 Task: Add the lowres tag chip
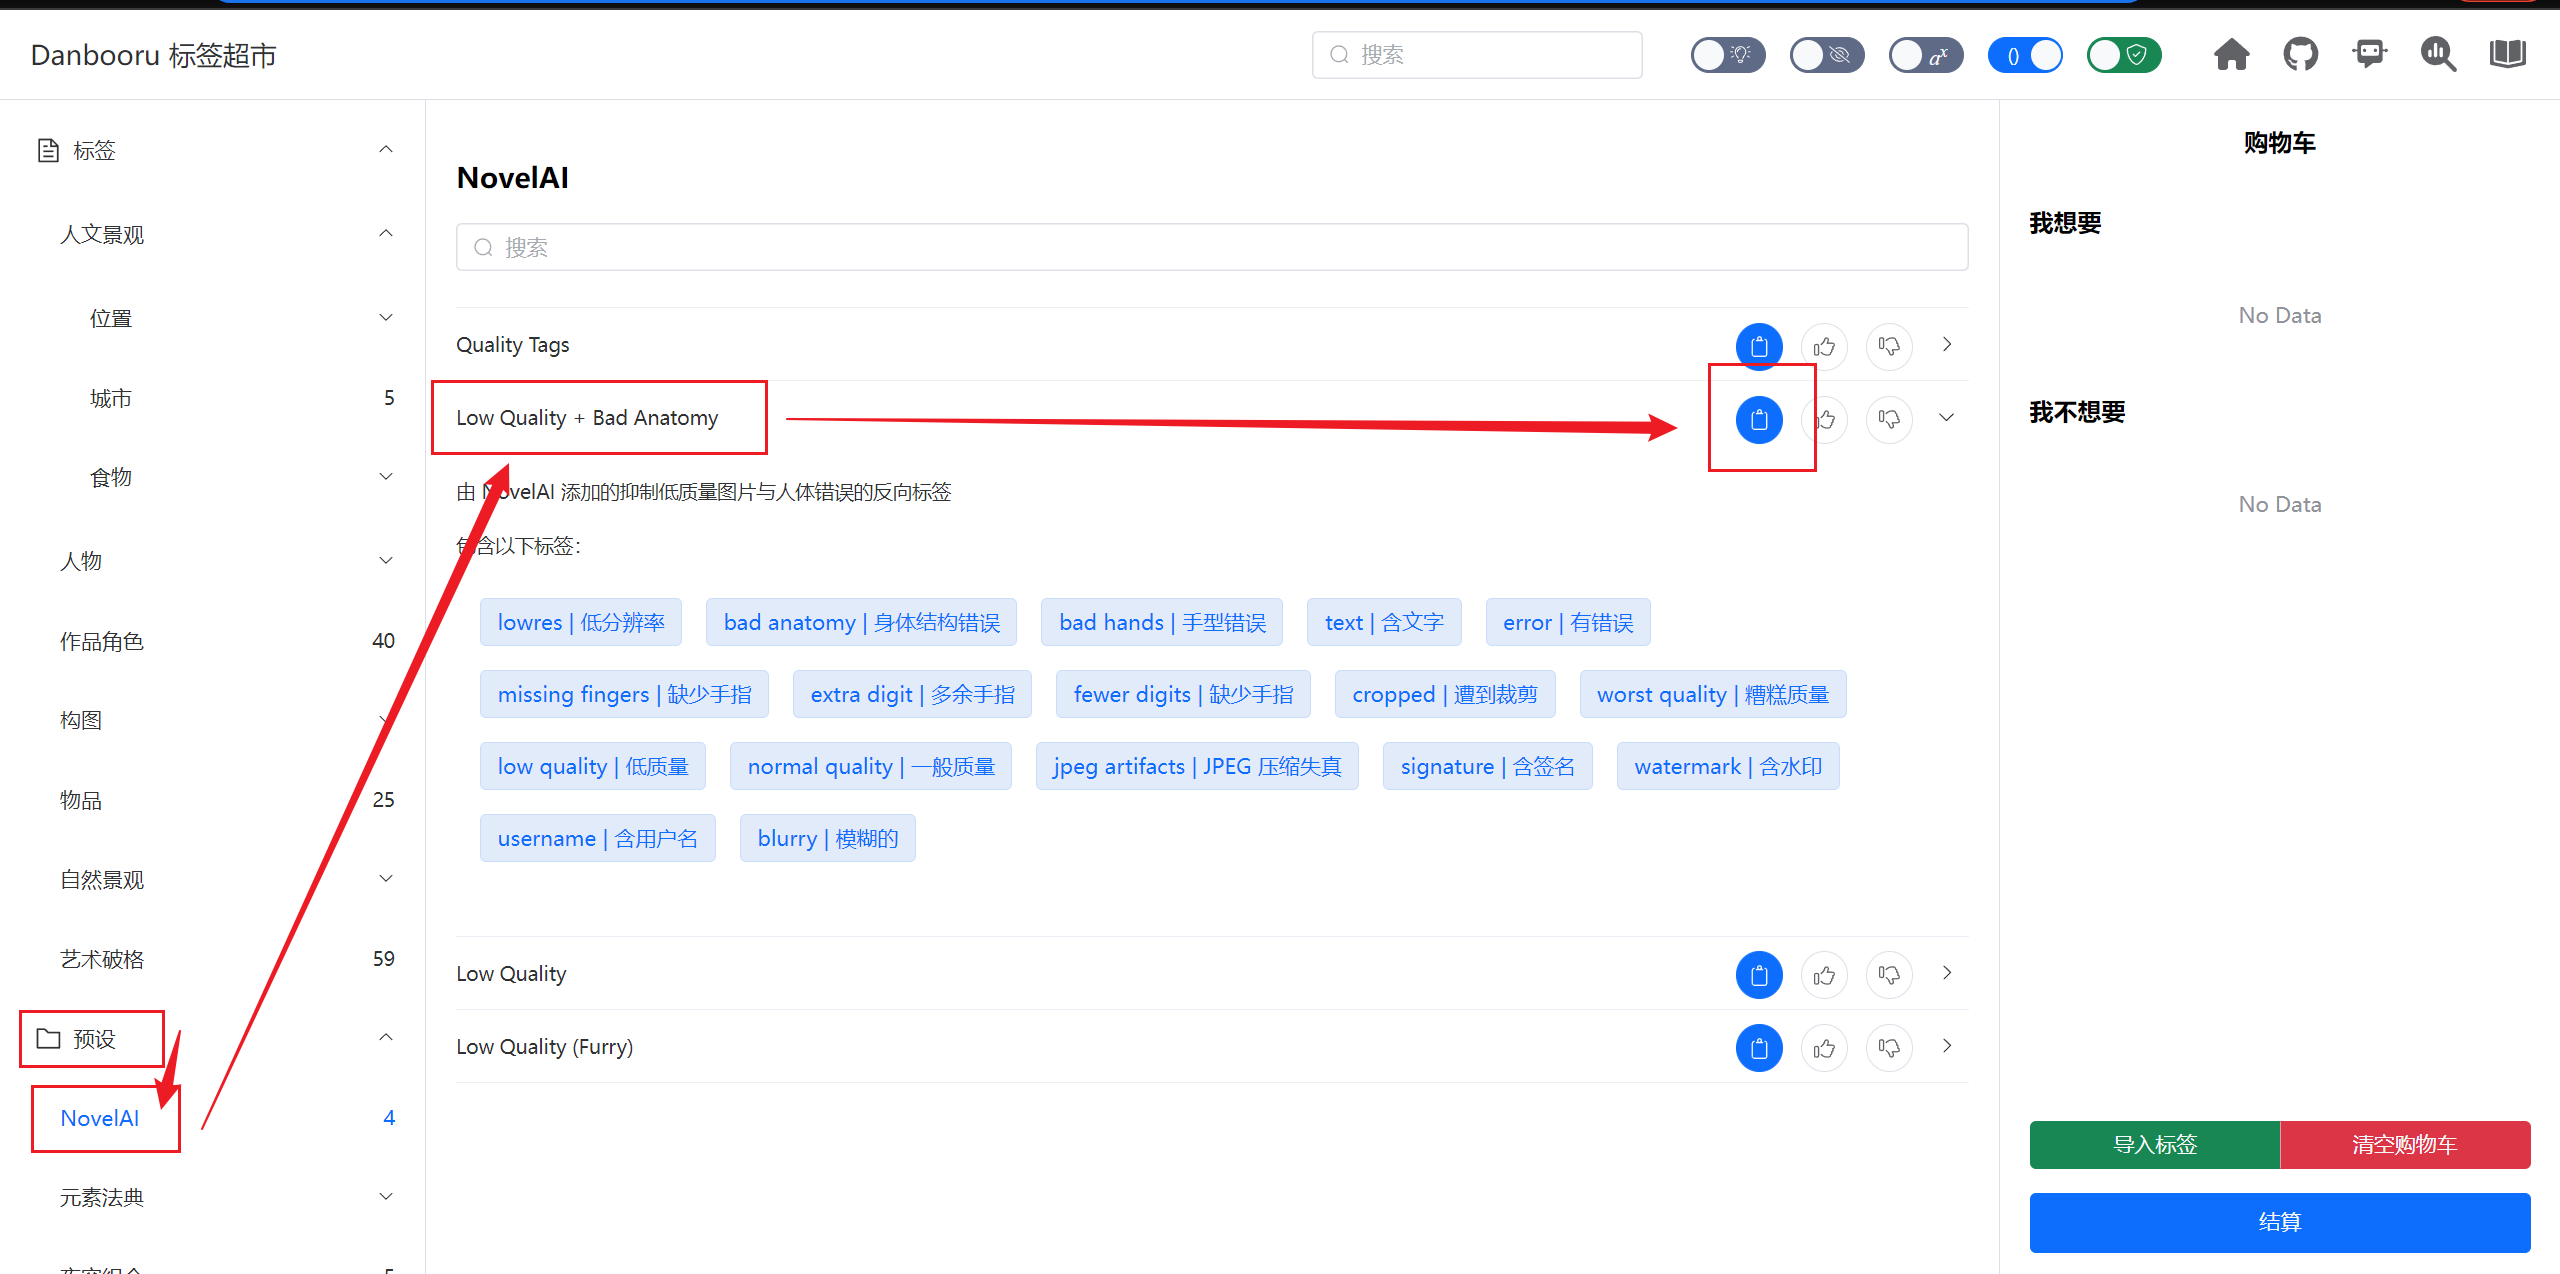581,622
